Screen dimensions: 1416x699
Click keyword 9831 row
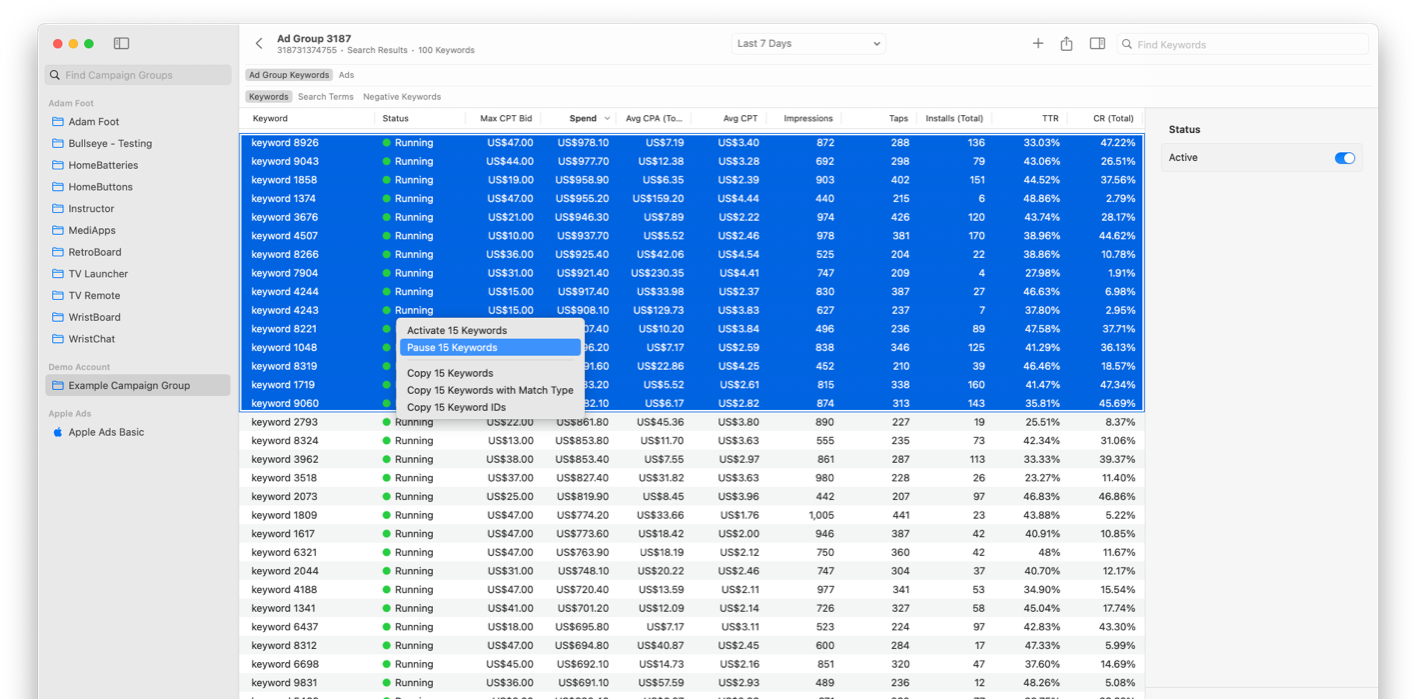pos(692,684)
